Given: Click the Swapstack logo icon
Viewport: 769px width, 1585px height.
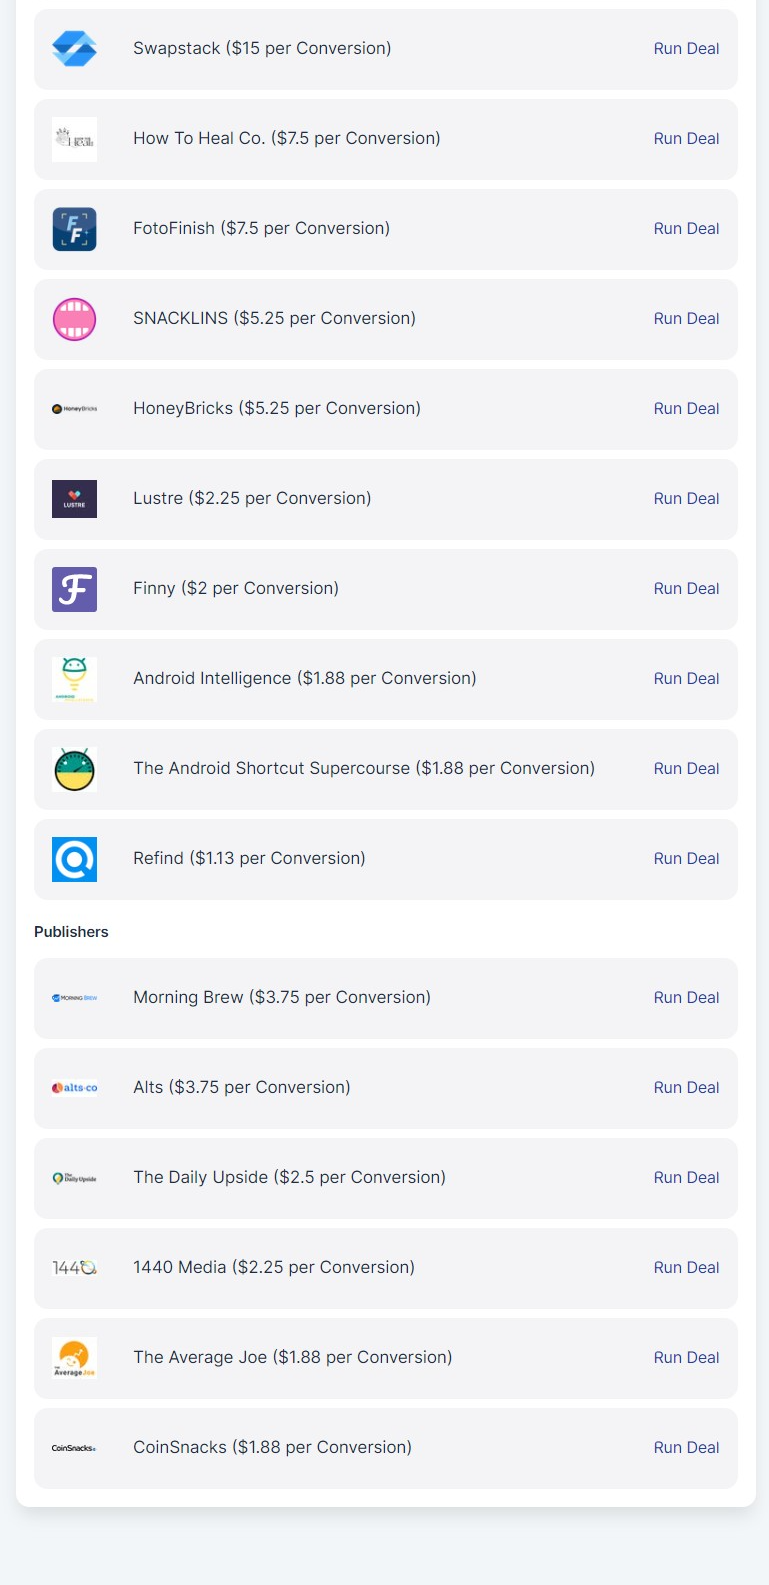Looking at the screenshot, I should 74,49.
